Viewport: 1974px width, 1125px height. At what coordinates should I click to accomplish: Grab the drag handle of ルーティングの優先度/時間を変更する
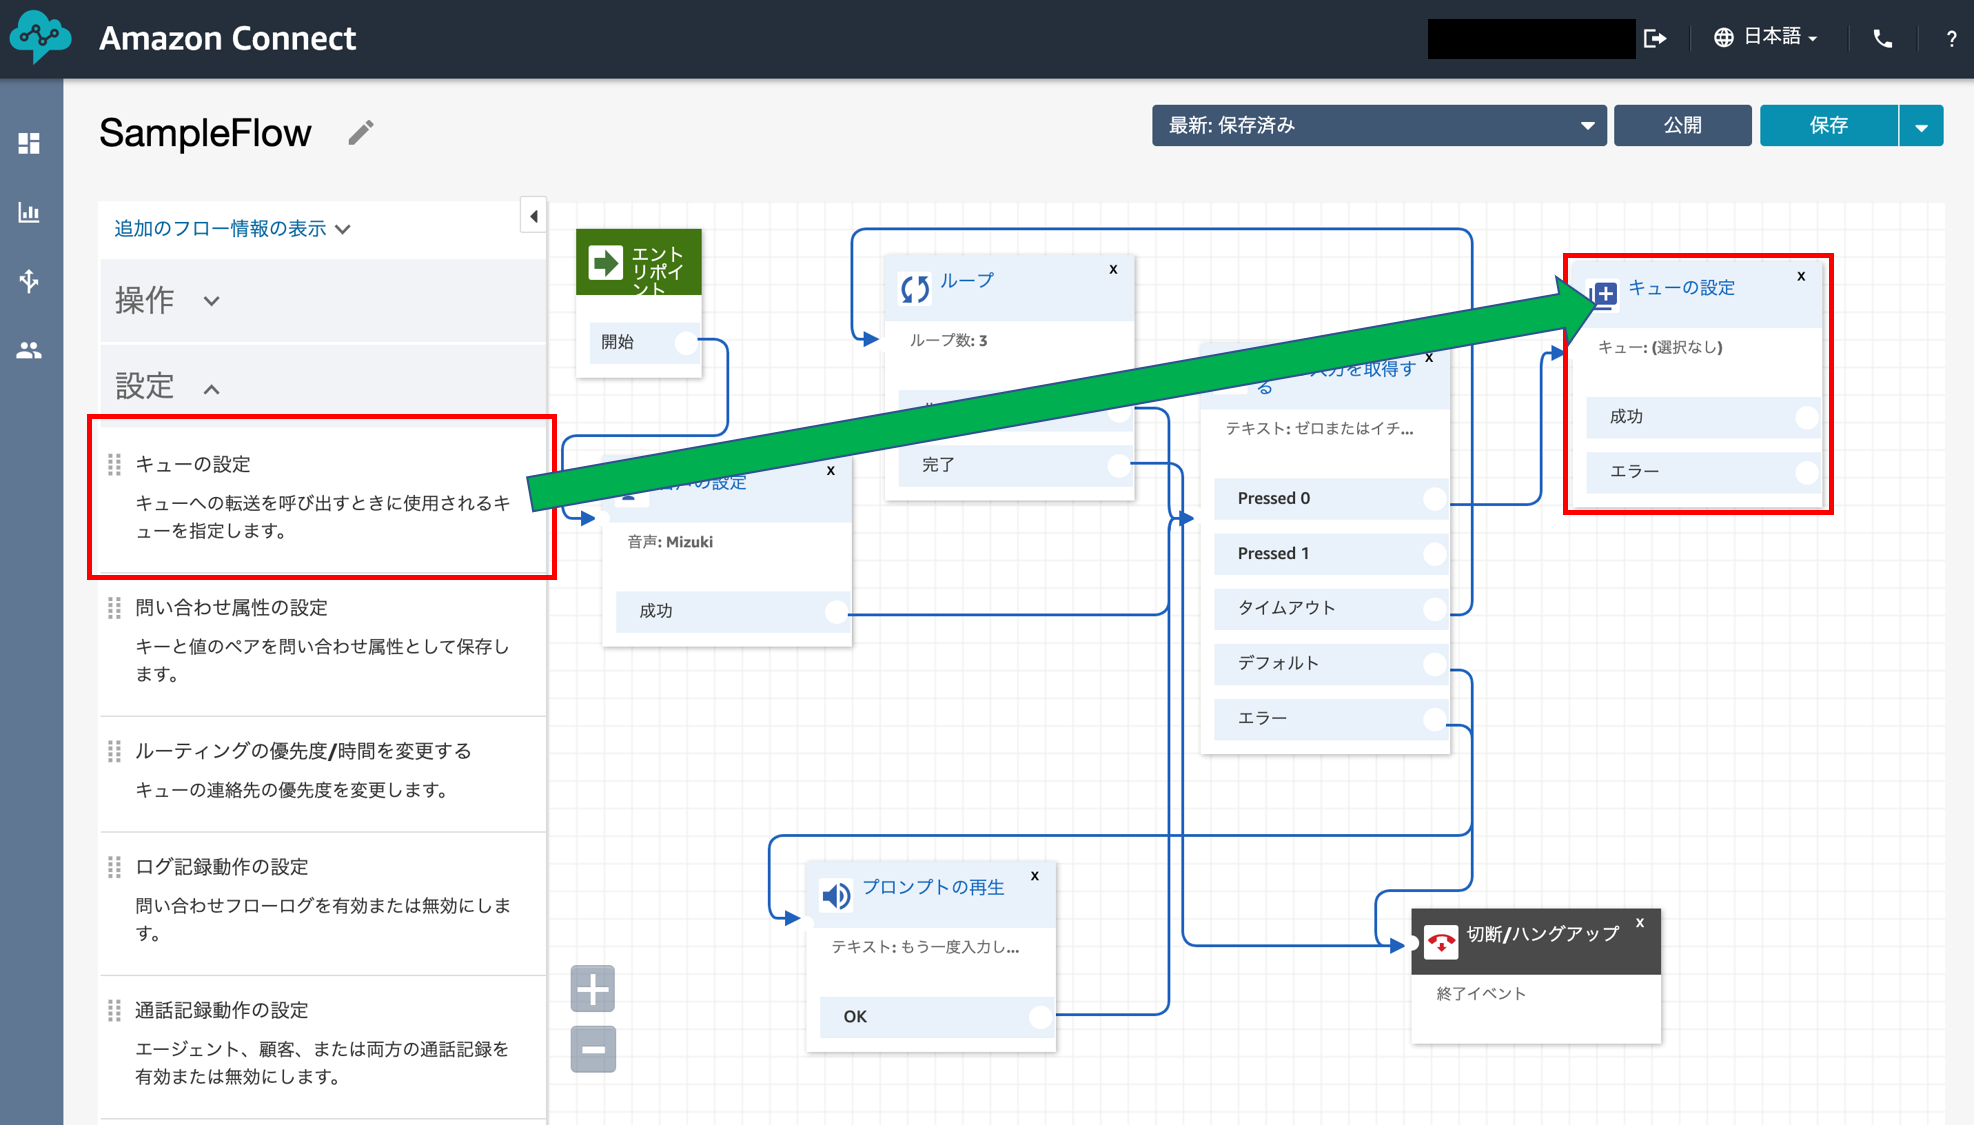pyautogui.click(x=114, y=750)
